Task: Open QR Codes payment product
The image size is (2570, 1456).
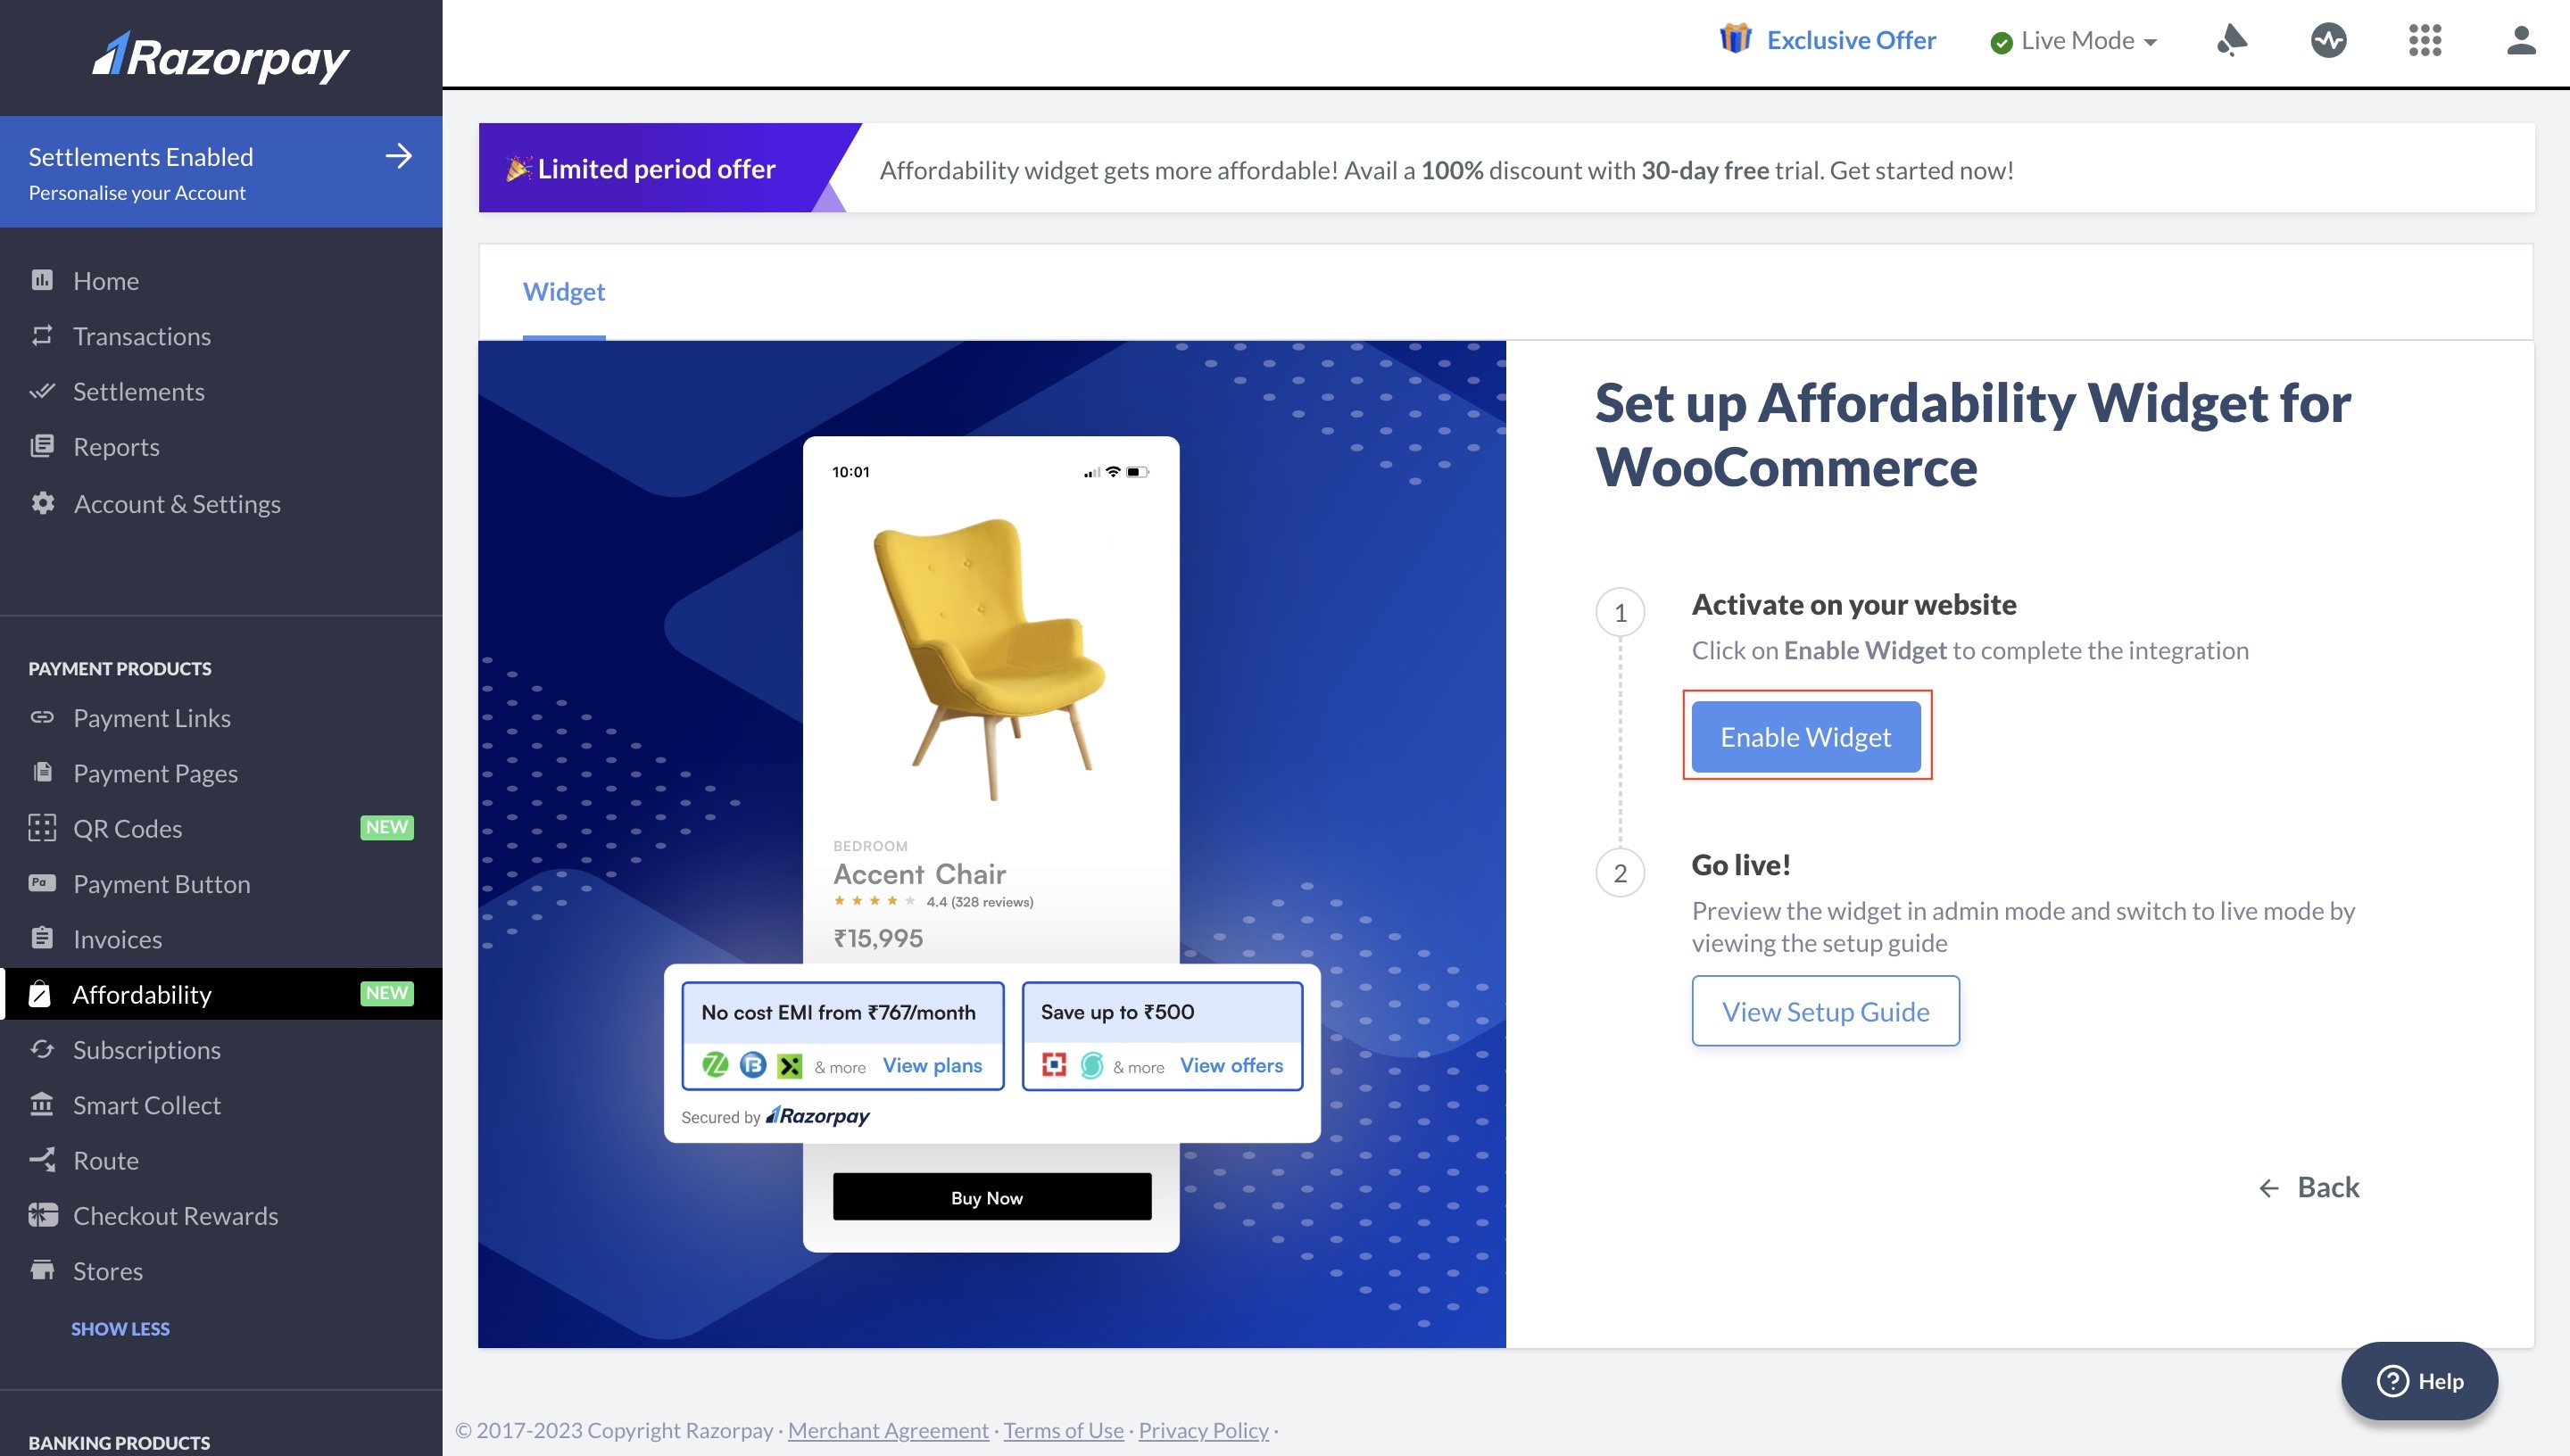Action: [123, 826]
